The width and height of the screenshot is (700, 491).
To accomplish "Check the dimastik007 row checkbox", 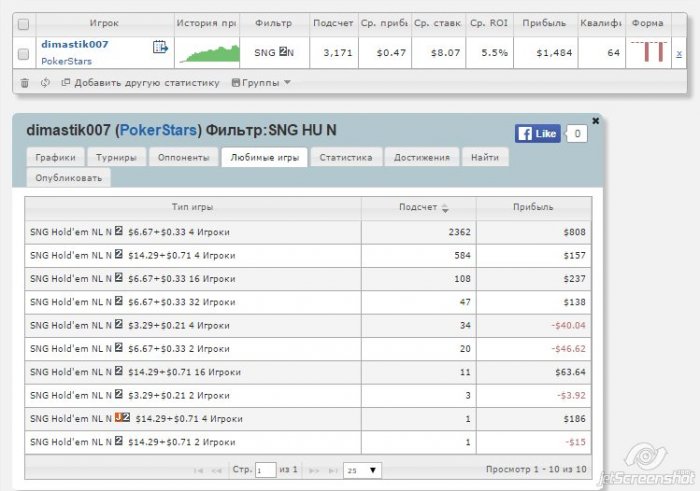I will pyautogui.click(x=23, y=54).
